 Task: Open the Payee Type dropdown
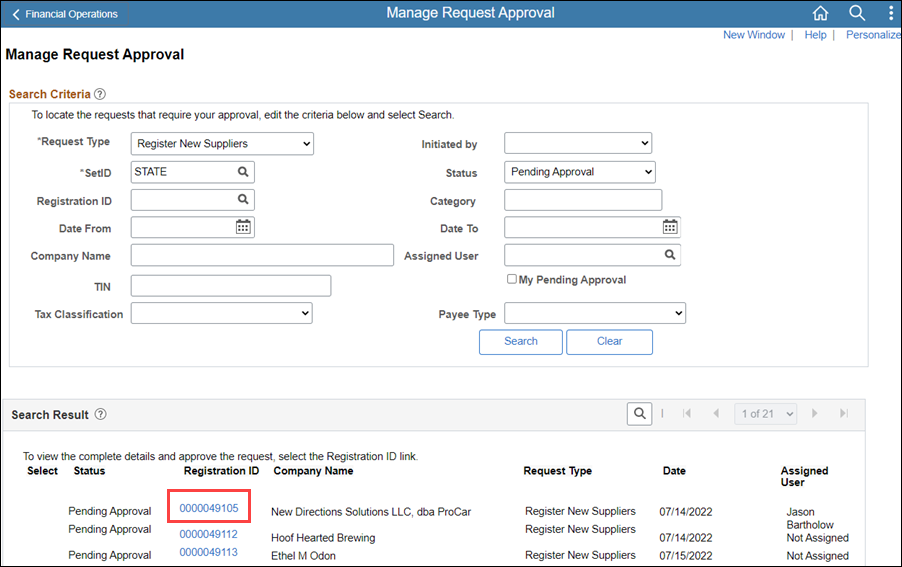595,313
